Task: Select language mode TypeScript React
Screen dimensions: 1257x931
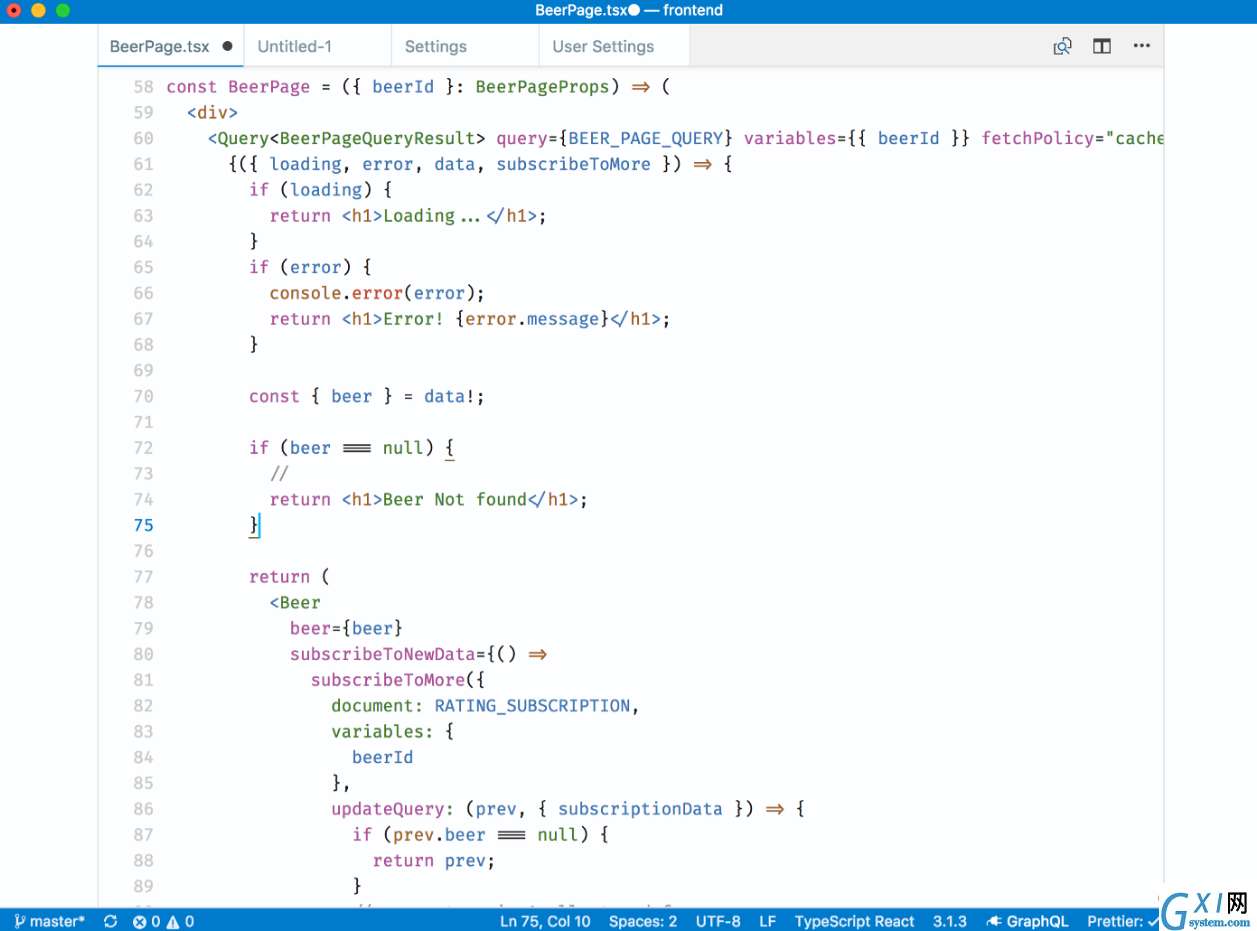Action: [855, 921]
